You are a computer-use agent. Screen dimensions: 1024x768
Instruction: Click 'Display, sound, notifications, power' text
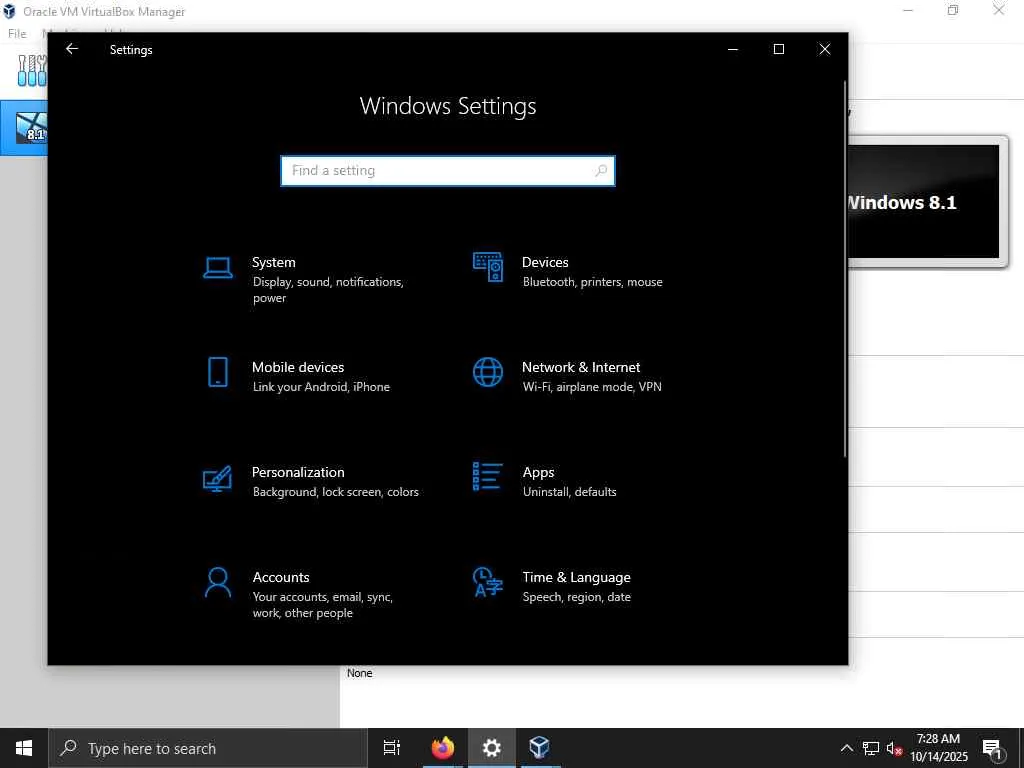pyautogui.click(x=328, y=289)
